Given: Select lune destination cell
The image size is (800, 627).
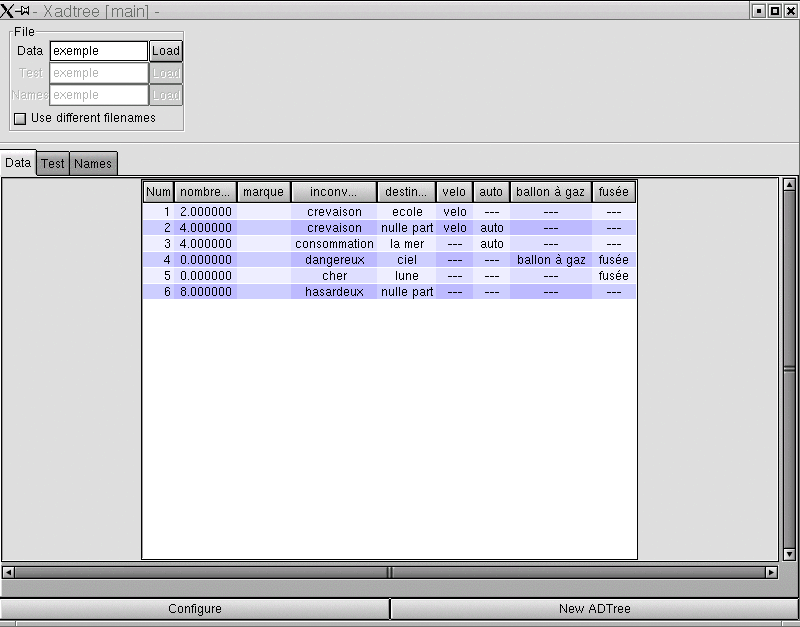Looking at the screenshot, I should [407, 276].
